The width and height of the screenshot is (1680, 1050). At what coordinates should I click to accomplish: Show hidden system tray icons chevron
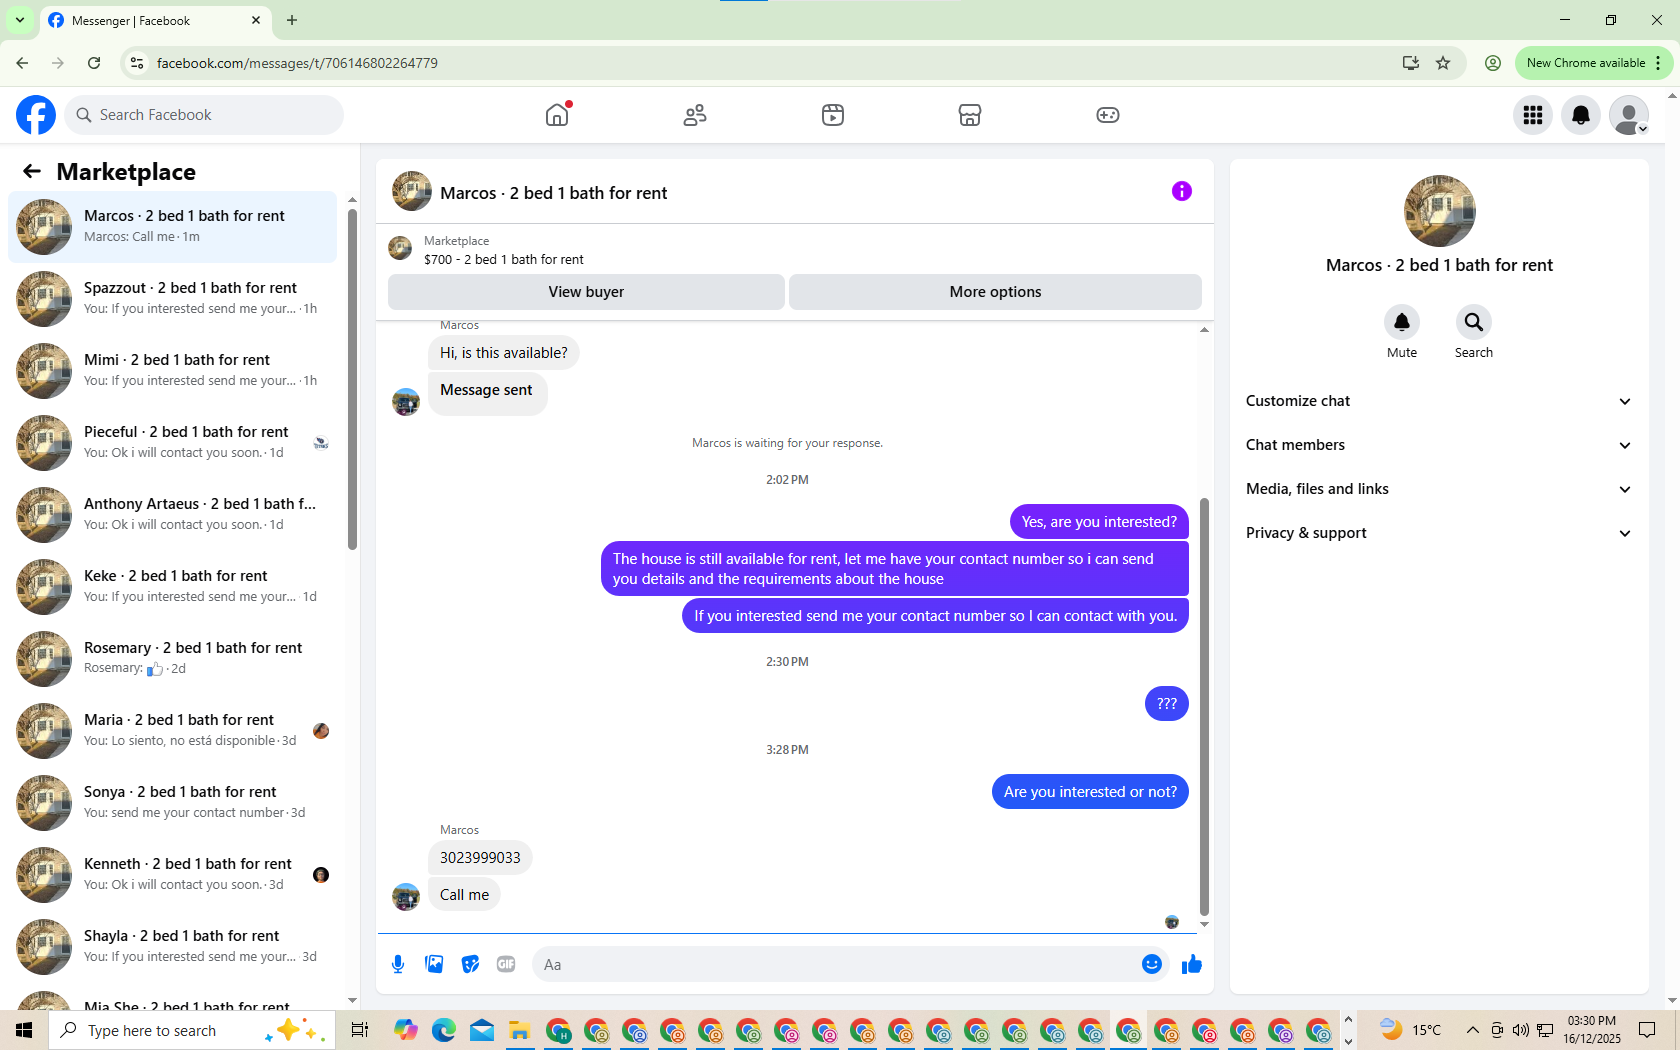point(1472,1030)
